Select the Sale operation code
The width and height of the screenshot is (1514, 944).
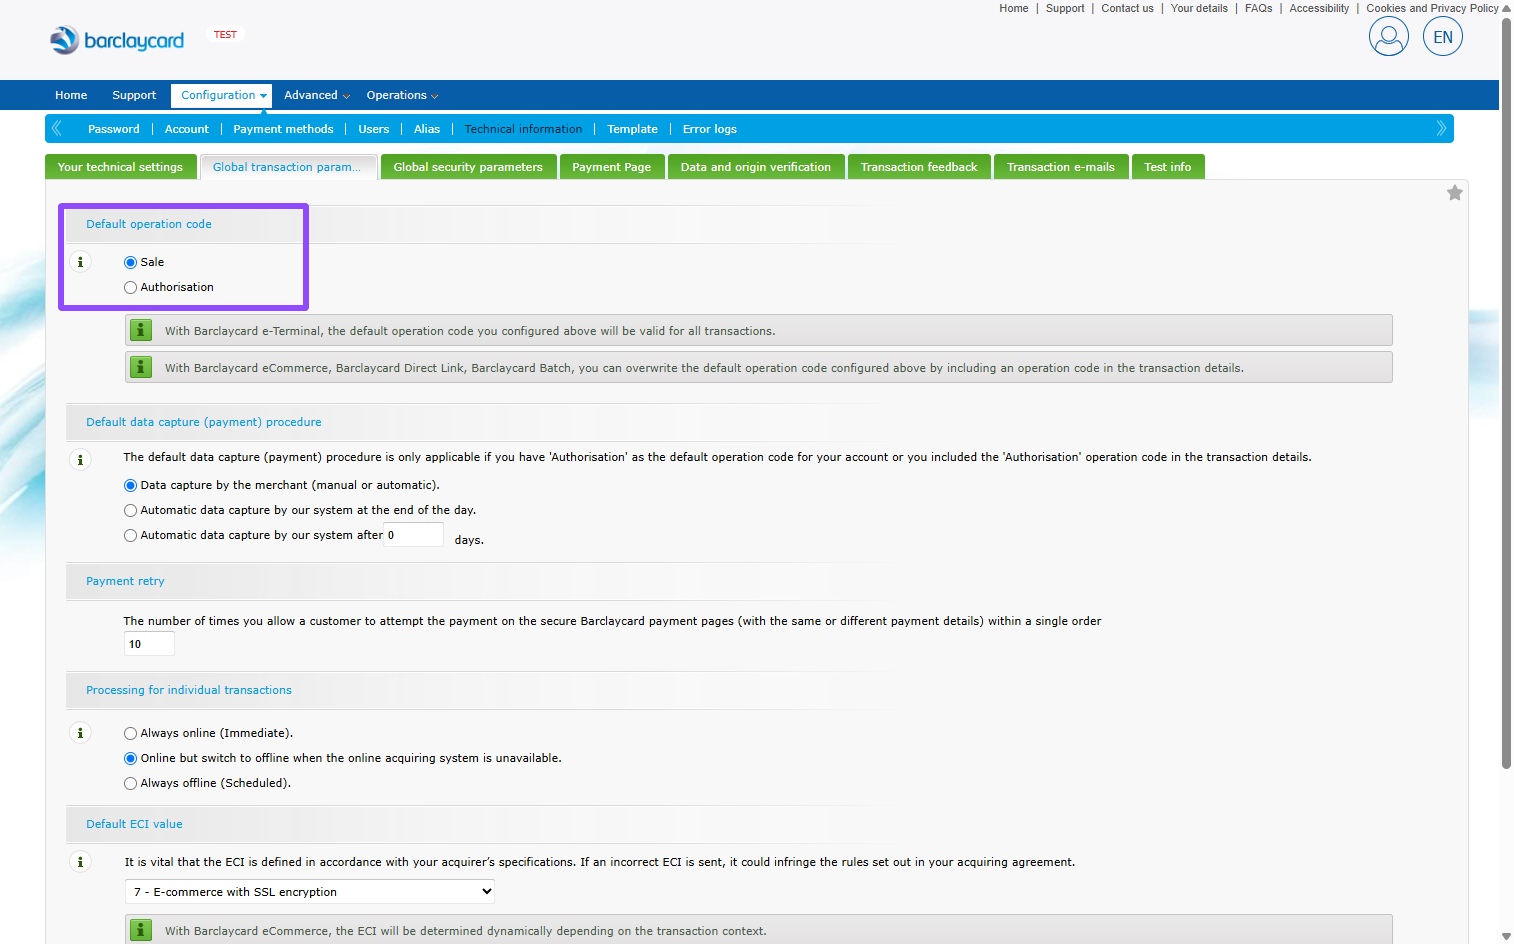coord(130,262)
